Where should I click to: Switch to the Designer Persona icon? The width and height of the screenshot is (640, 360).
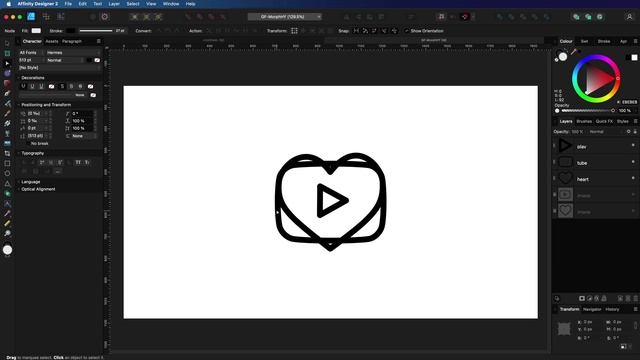pos(31,17)
